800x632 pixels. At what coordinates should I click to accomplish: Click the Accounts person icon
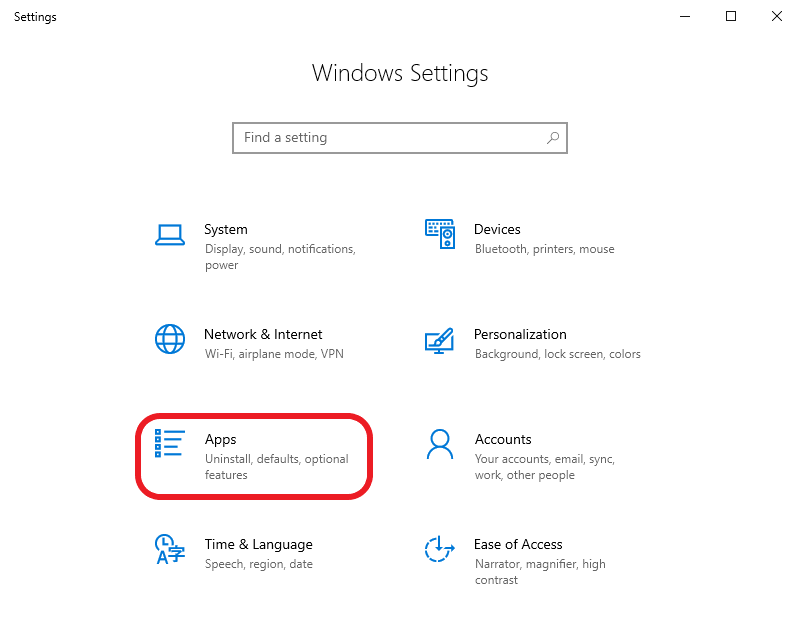(440, 445)
